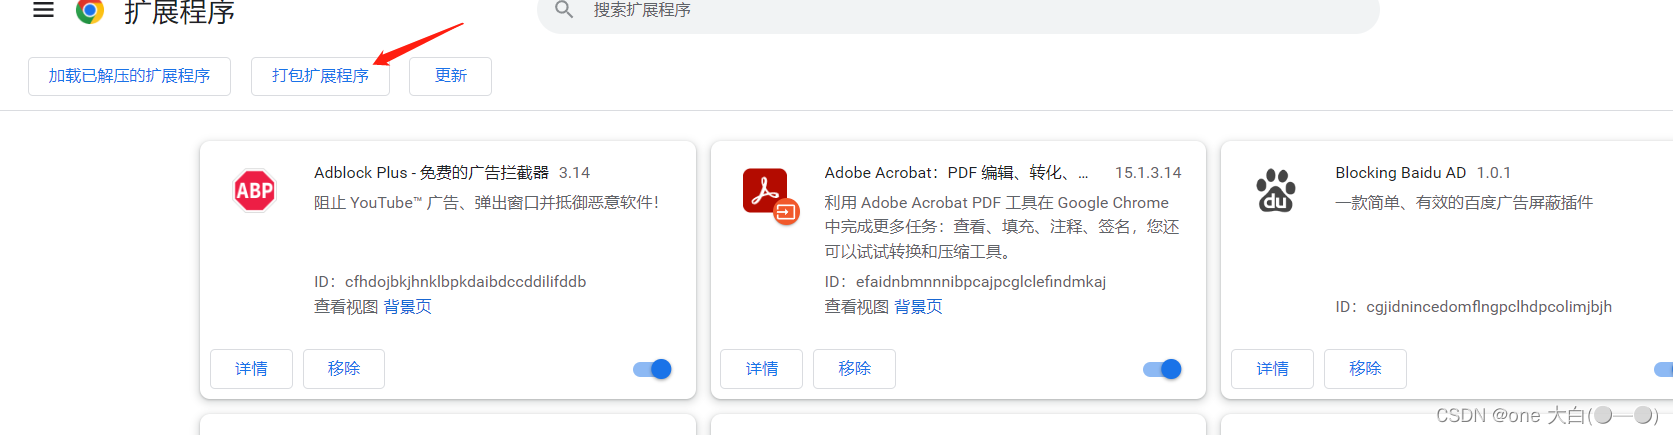Viewport: 1673px width, 435px height.
Task: Focus the 搜索扩展程序 search field
Action: (958, 11)
